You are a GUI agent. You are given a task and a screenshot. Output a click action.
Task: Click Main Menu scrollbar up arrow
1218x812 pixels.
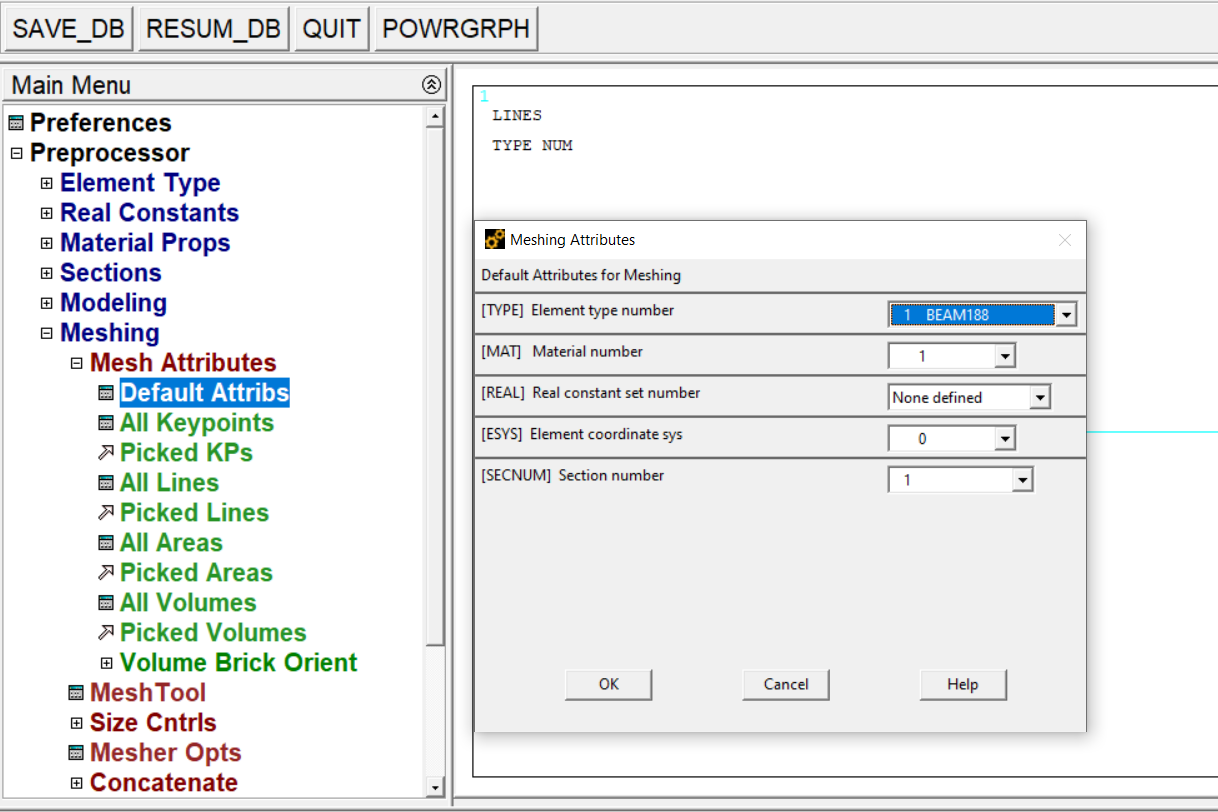point(434,116)
